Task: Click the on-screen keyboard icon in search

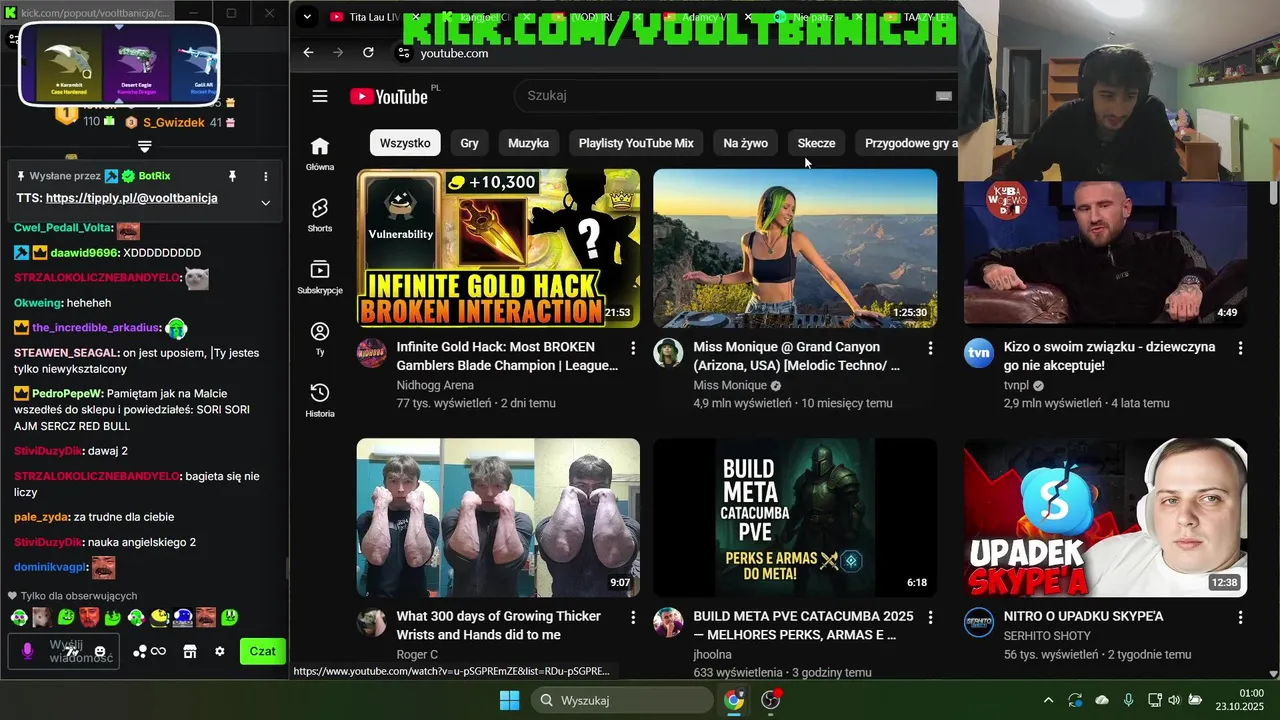Action: coord(943,96)
